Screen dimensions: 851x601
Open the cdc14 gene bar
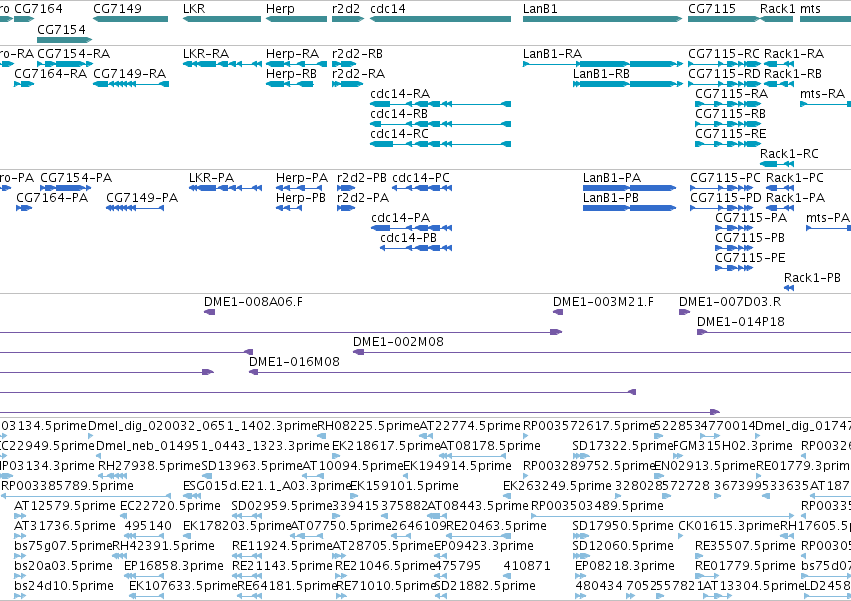coord(440,19)
